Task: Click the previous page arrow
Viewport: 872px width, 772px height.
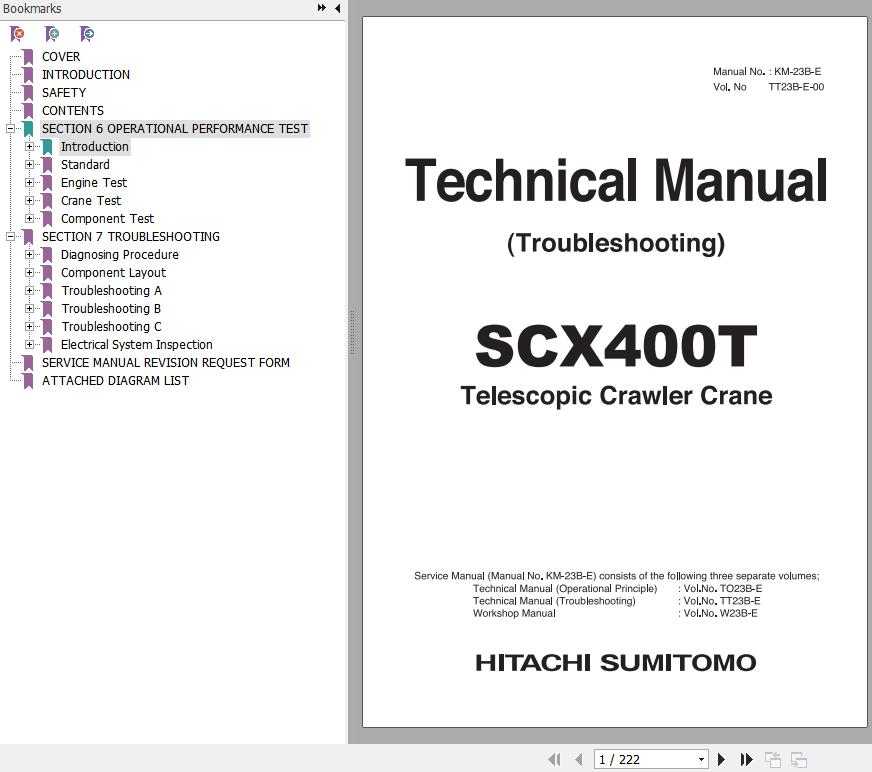Action: [x=579, y=760]
